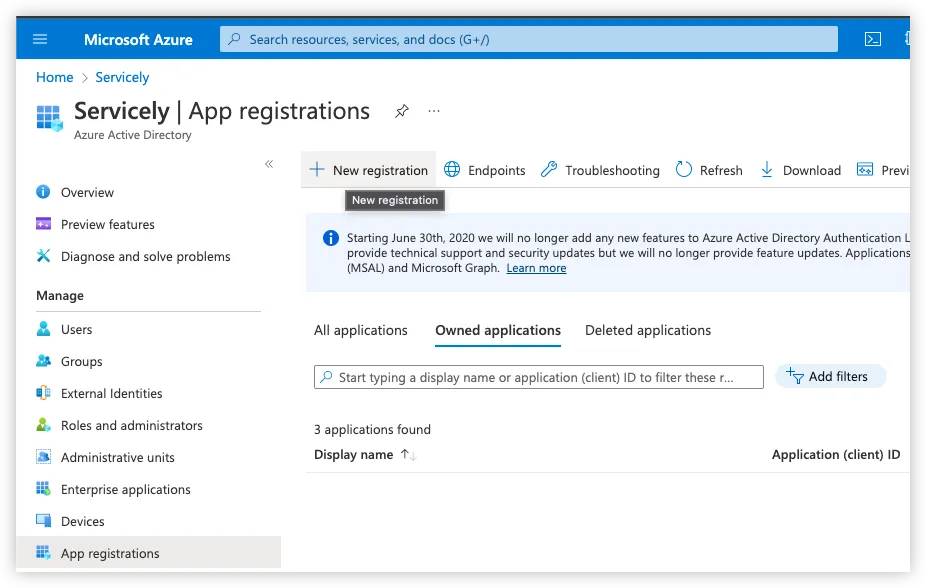Pin the App registrations blade

tap(402, 111)
